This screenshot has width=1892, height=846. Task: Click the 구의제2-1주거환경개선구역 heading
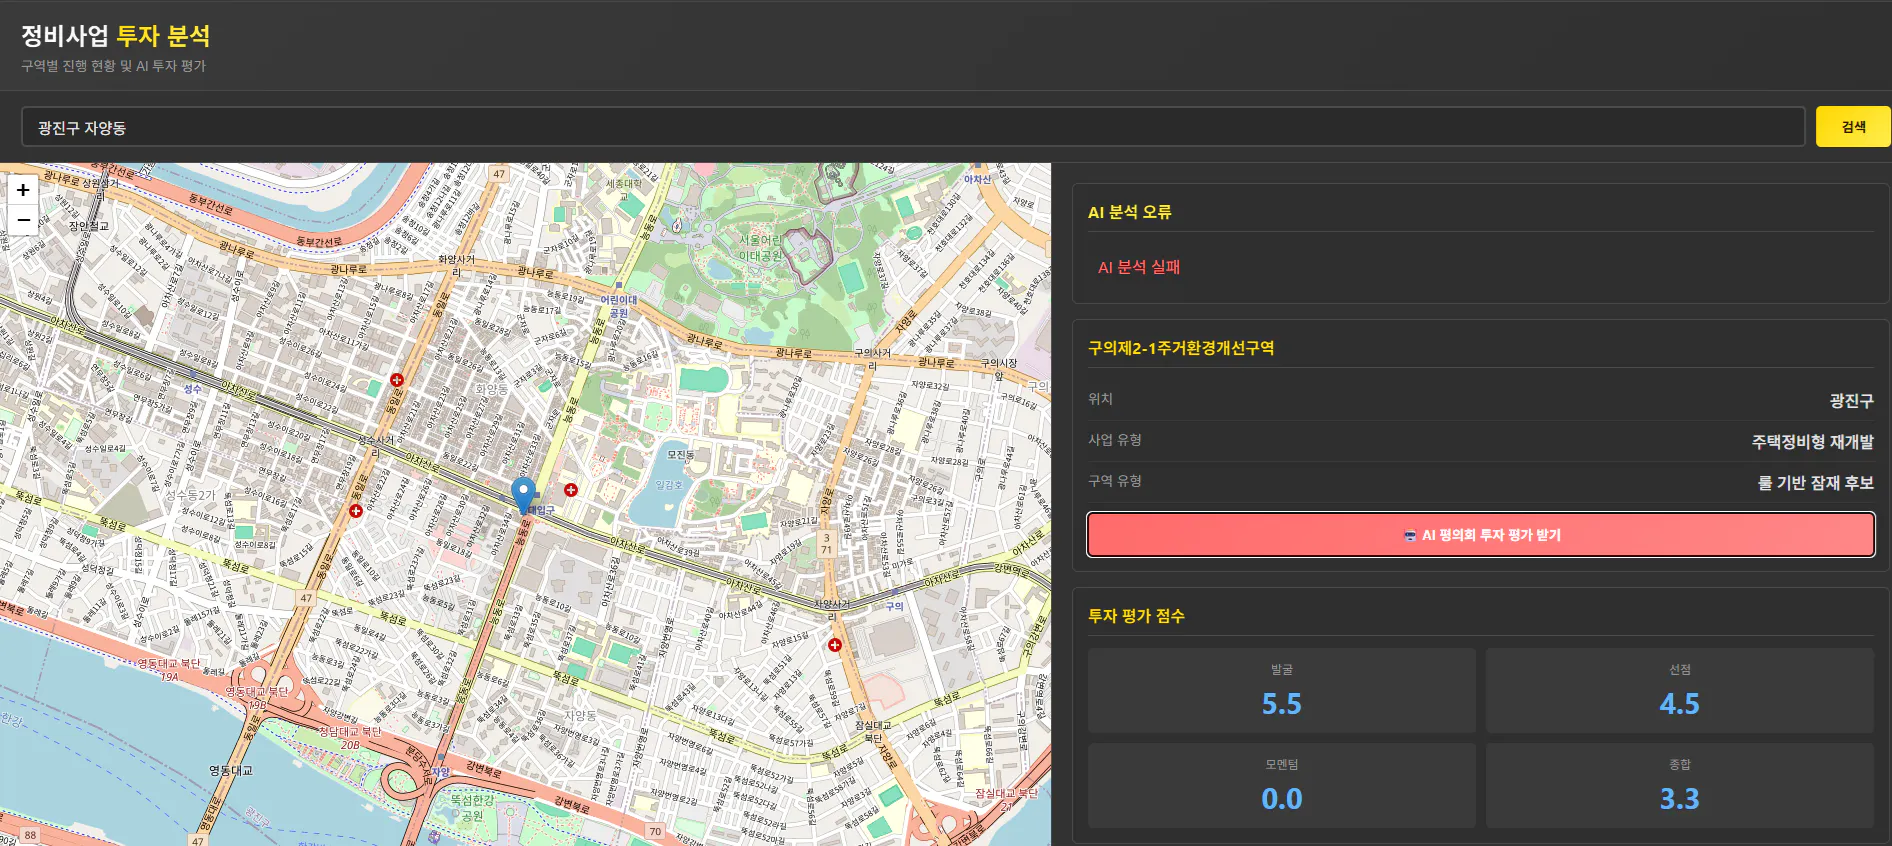pyautogui.click(x=1181, y=348)
